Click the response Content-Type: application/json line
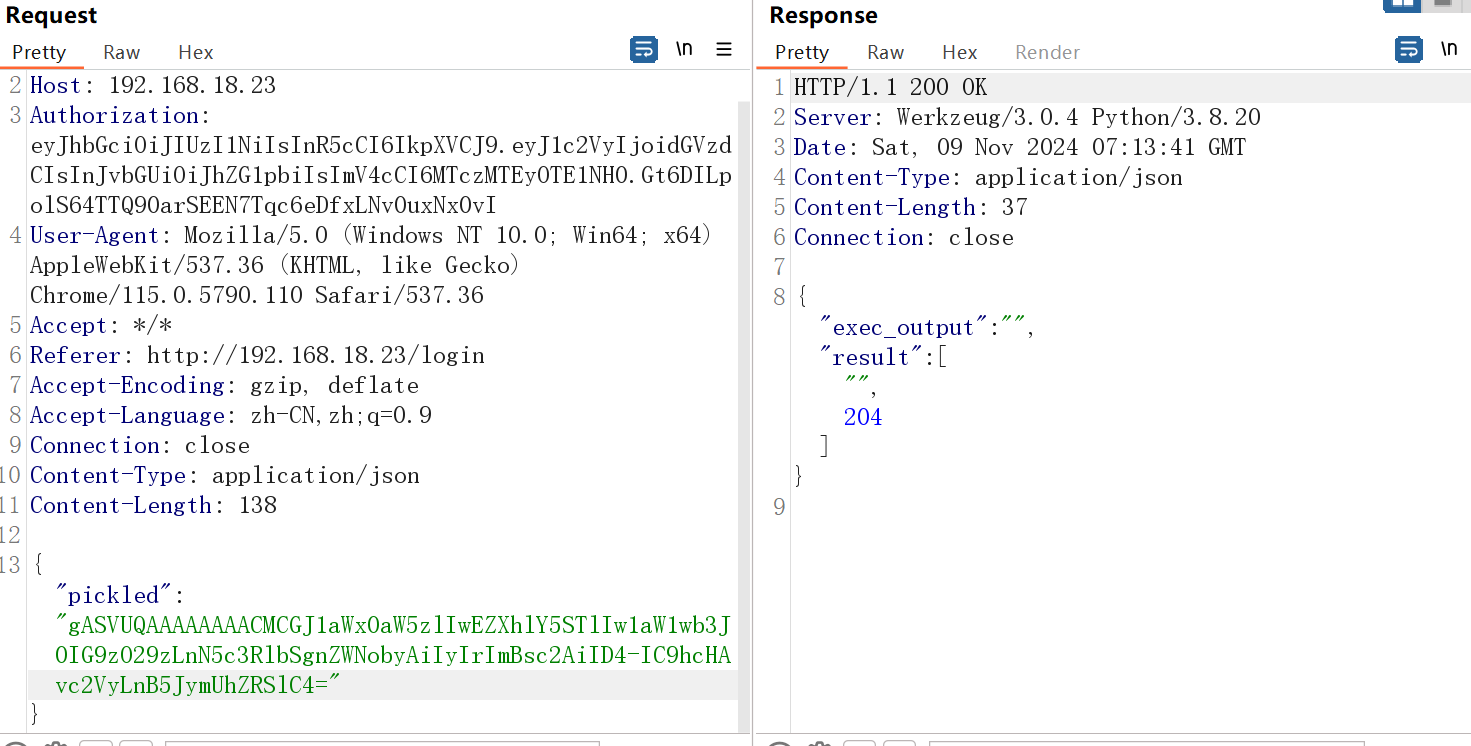This screenshot has width=1471, height=746. pos(988,177)
